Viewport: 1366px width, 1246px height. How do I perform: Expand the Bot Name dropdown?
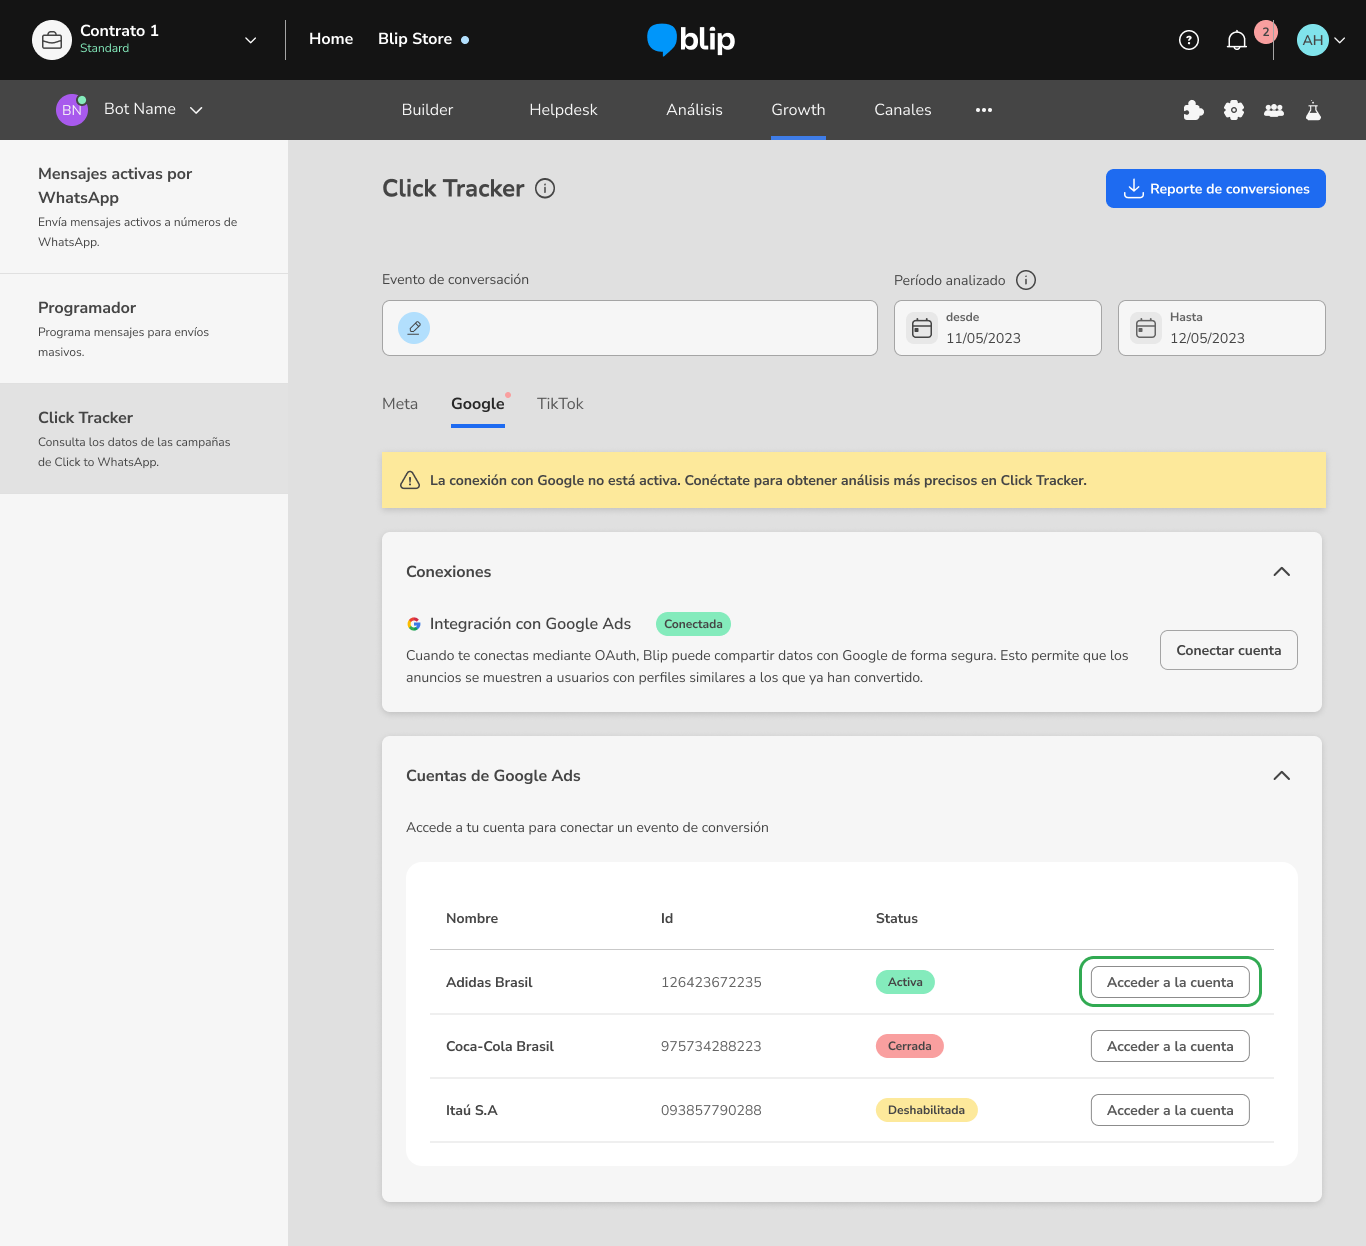pos(196,110)
